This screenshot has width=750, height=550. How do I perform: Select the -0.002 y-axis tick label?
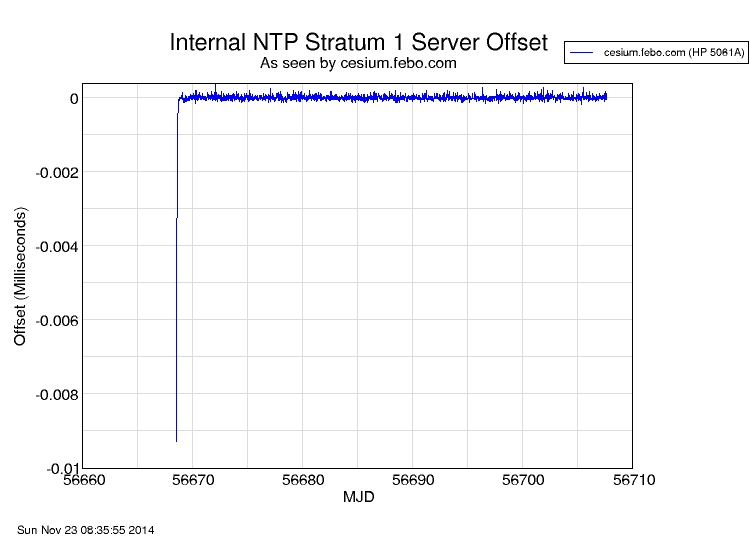pos(57,172)
